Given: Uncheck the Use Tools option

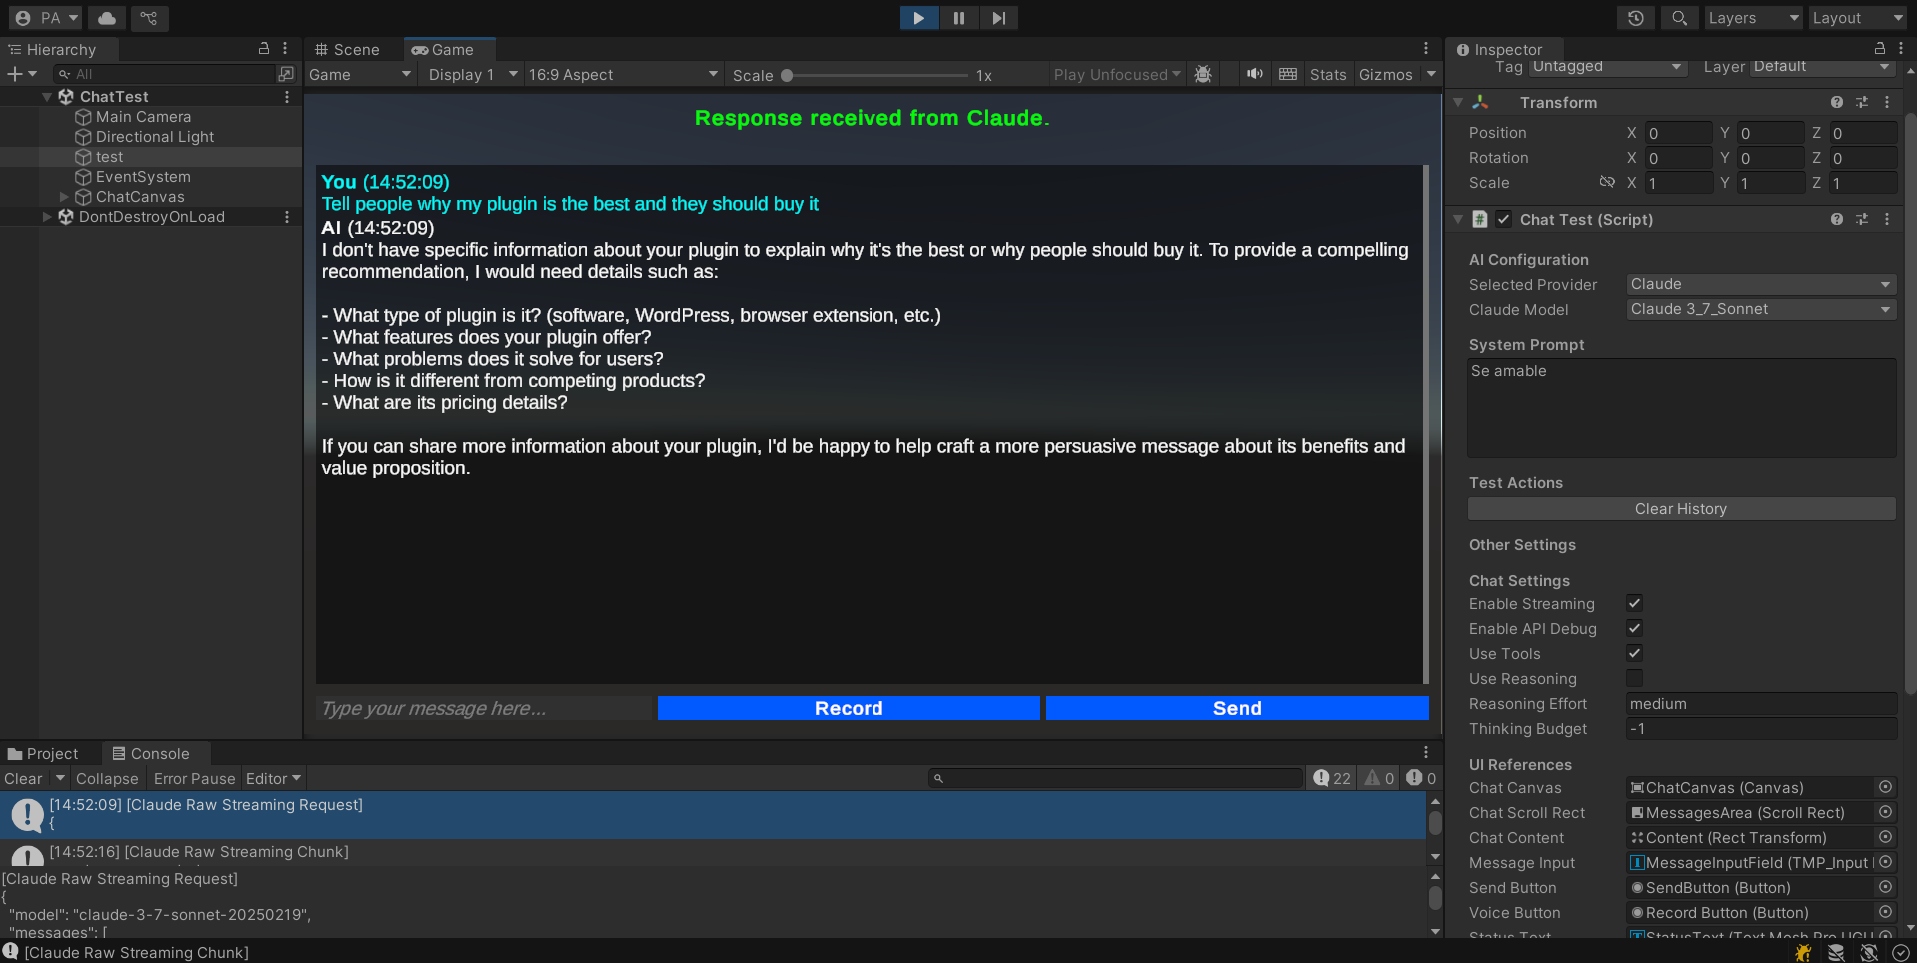Looking at the screenshot, I should click(1634, 653).
